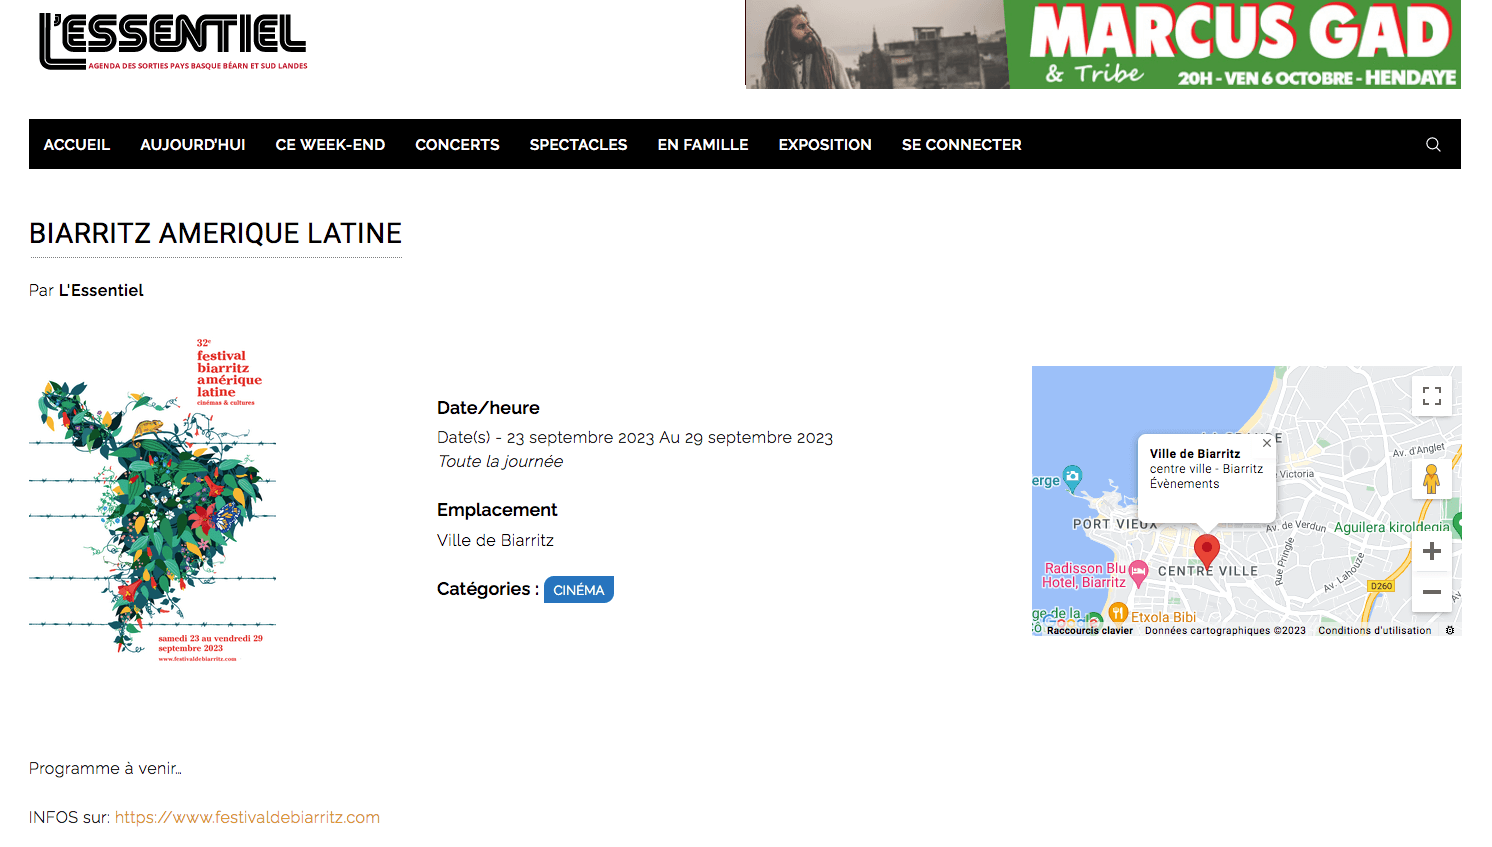Open the search magnifier icon
1492x847 pixels.
coord(1433,144)
